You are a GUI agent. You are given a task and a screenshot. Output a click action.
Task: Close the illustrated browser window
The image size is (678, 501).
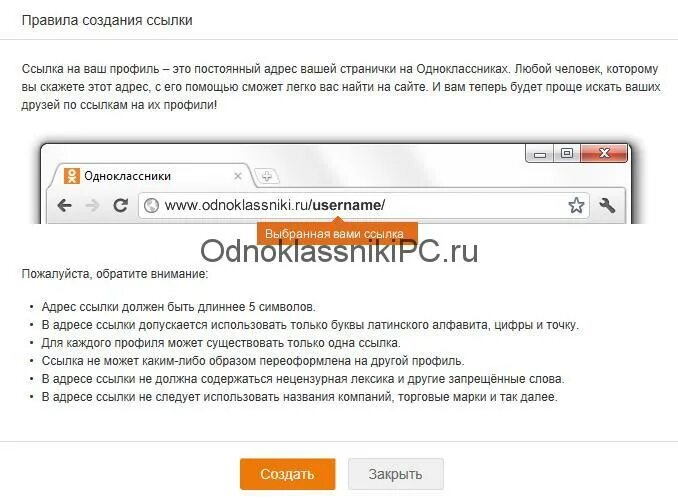tap(604, 153)
